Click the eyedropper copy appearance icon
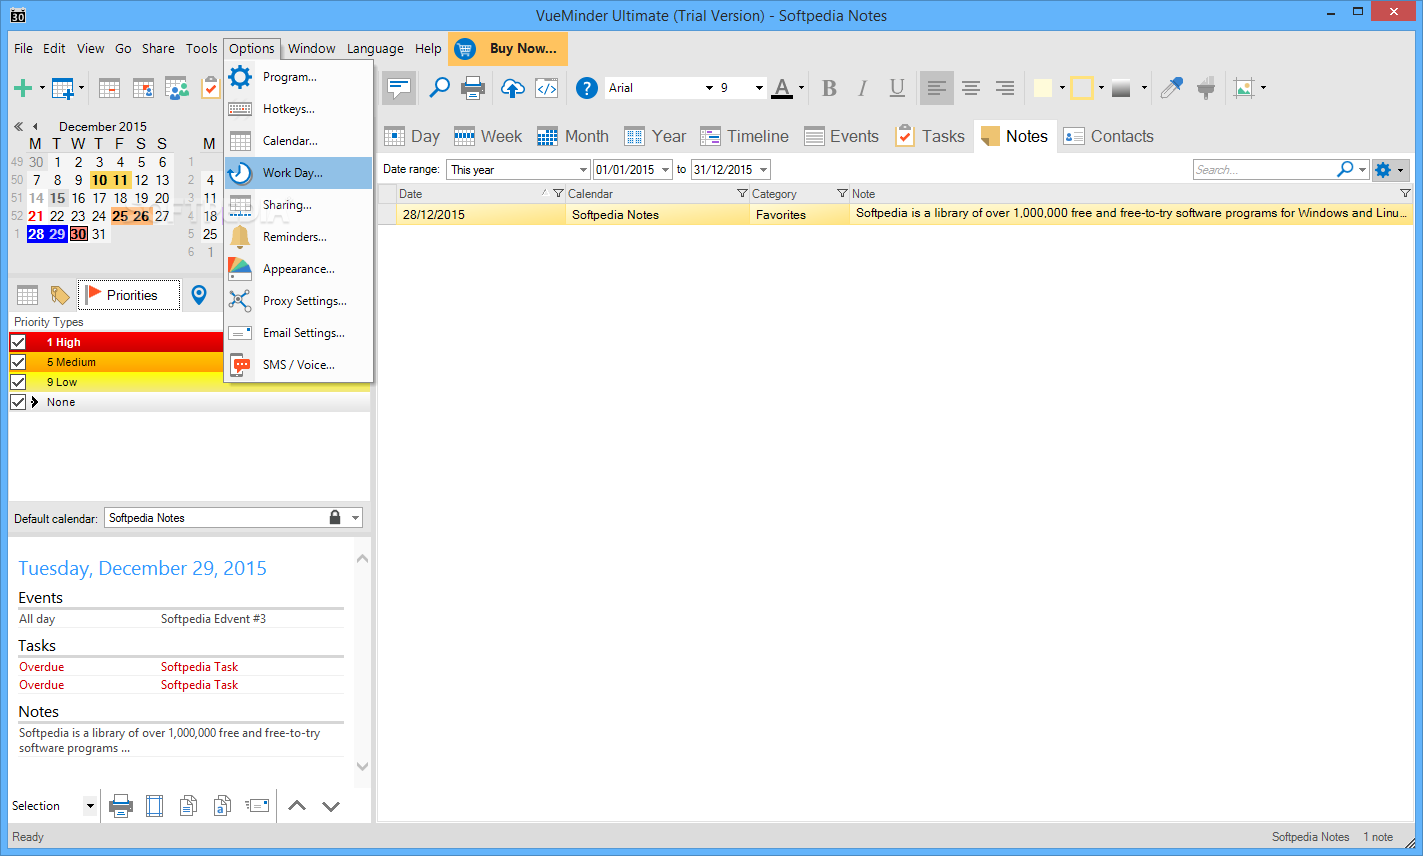The image size is (1423, 856). [1171, 88]
